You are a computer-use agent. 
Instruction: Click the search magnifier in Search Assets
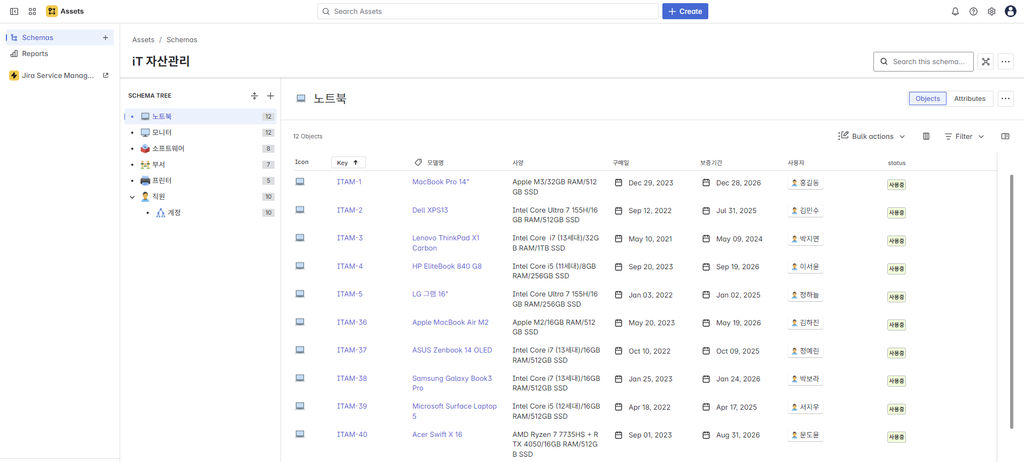326,11
